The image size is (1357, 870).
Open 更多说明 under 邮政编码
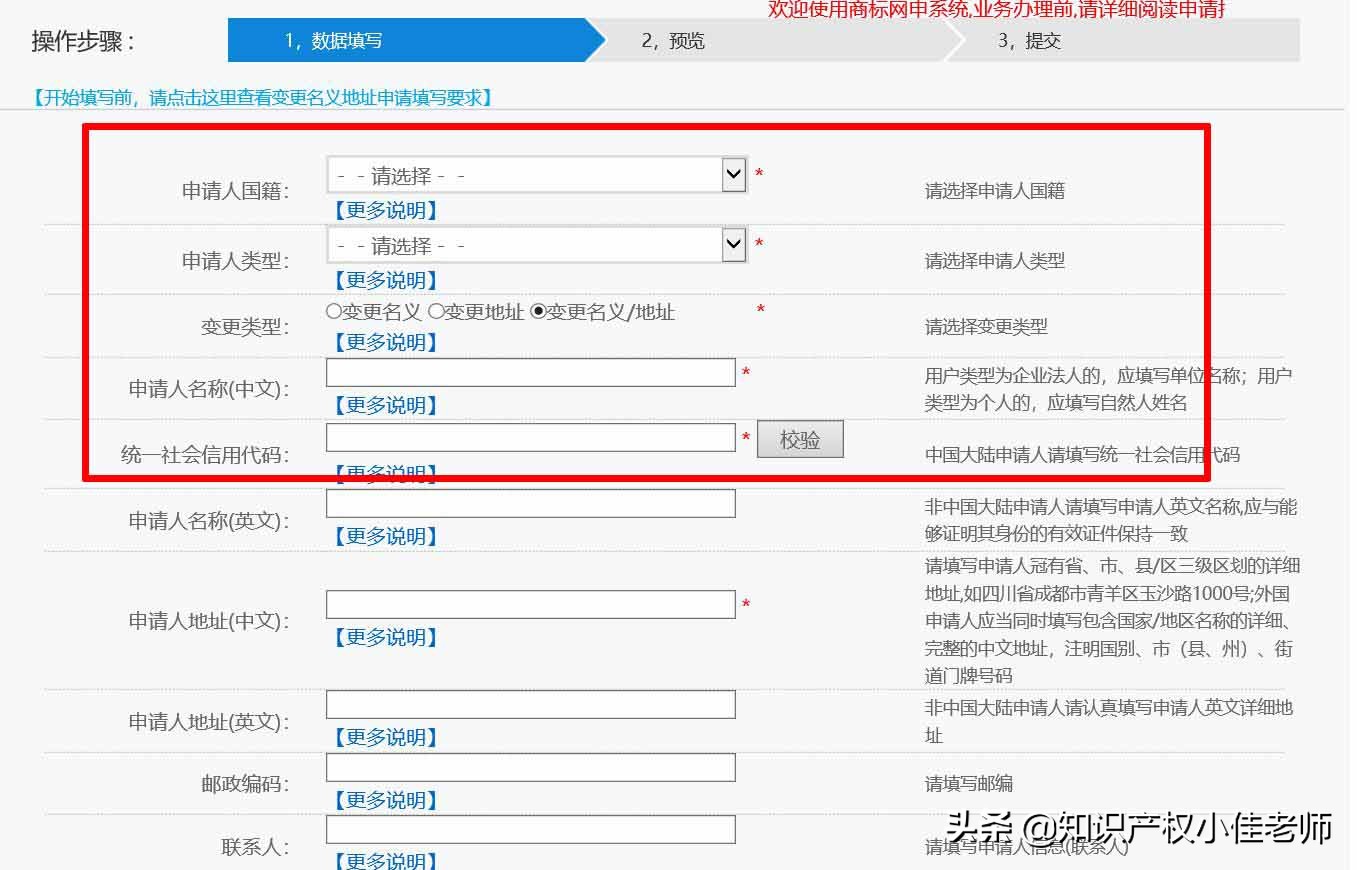tap(385, 799)
